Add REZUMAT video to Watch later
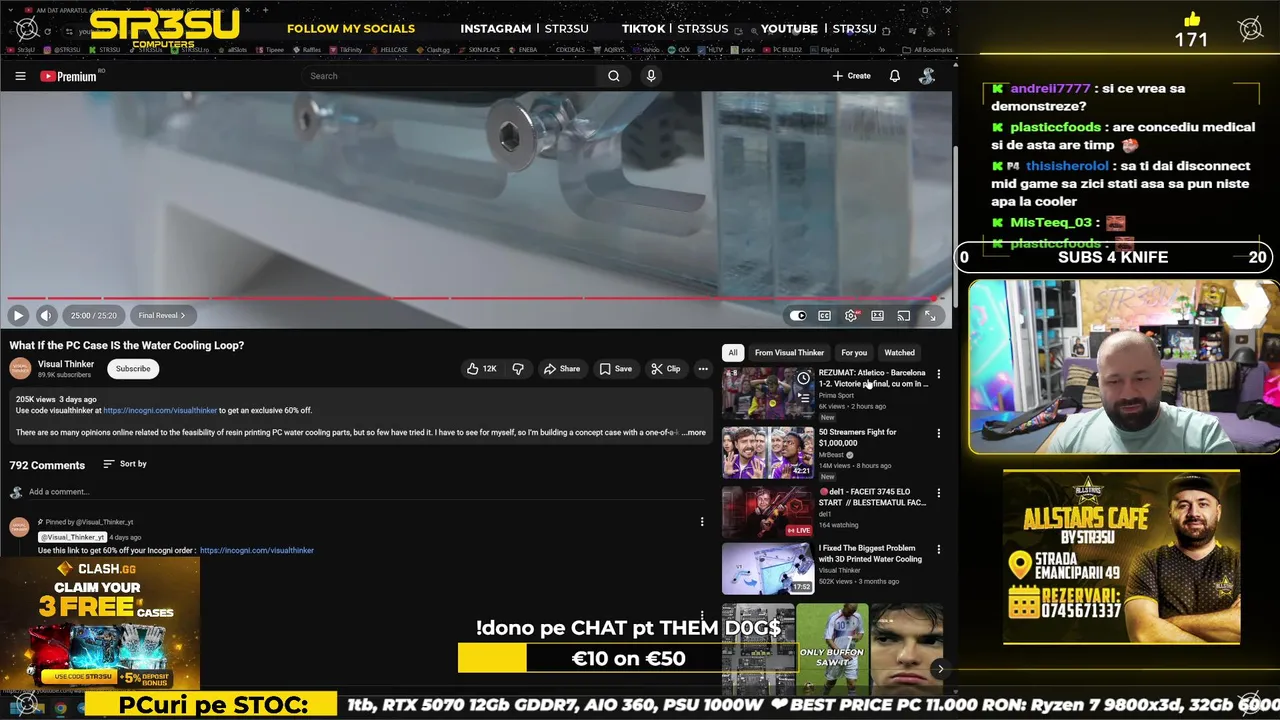The width and height of the screenshot is (1280, 720). pos(803,378)
